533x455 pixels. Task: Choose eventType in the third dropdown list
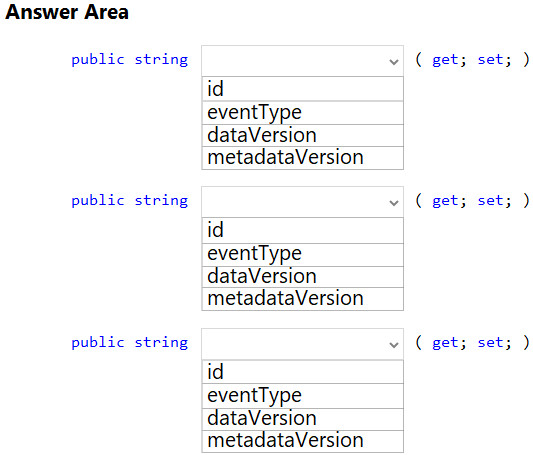point(303,396)
